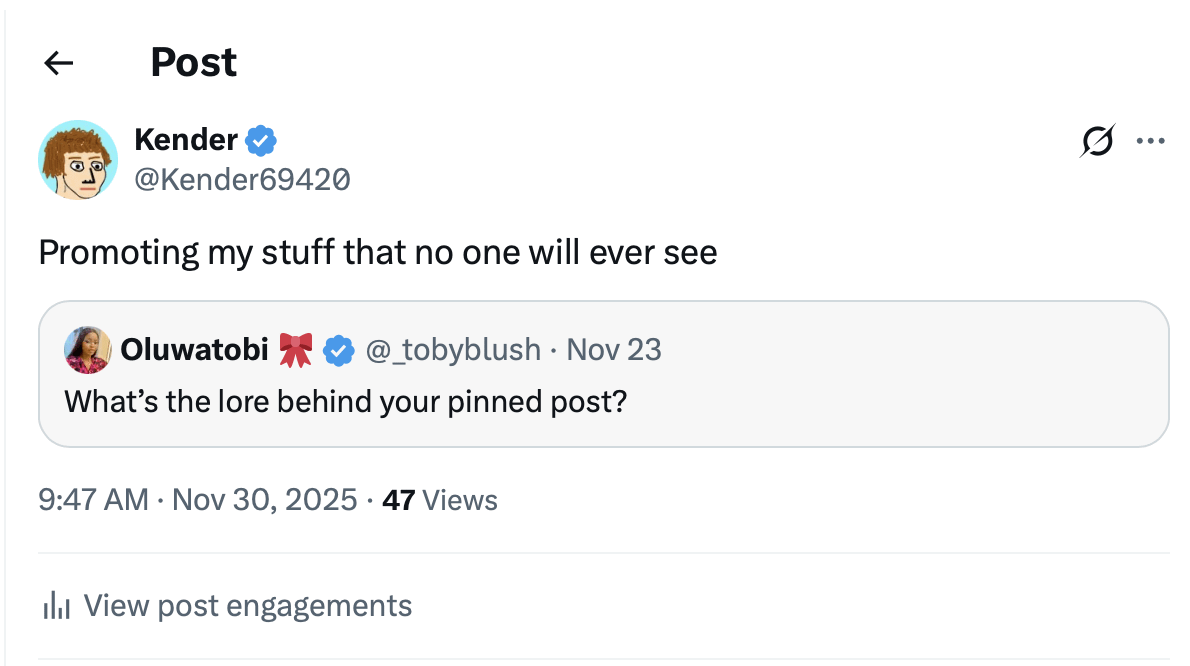Click the text "Promoting my stuff" post body

click(377, 252)
